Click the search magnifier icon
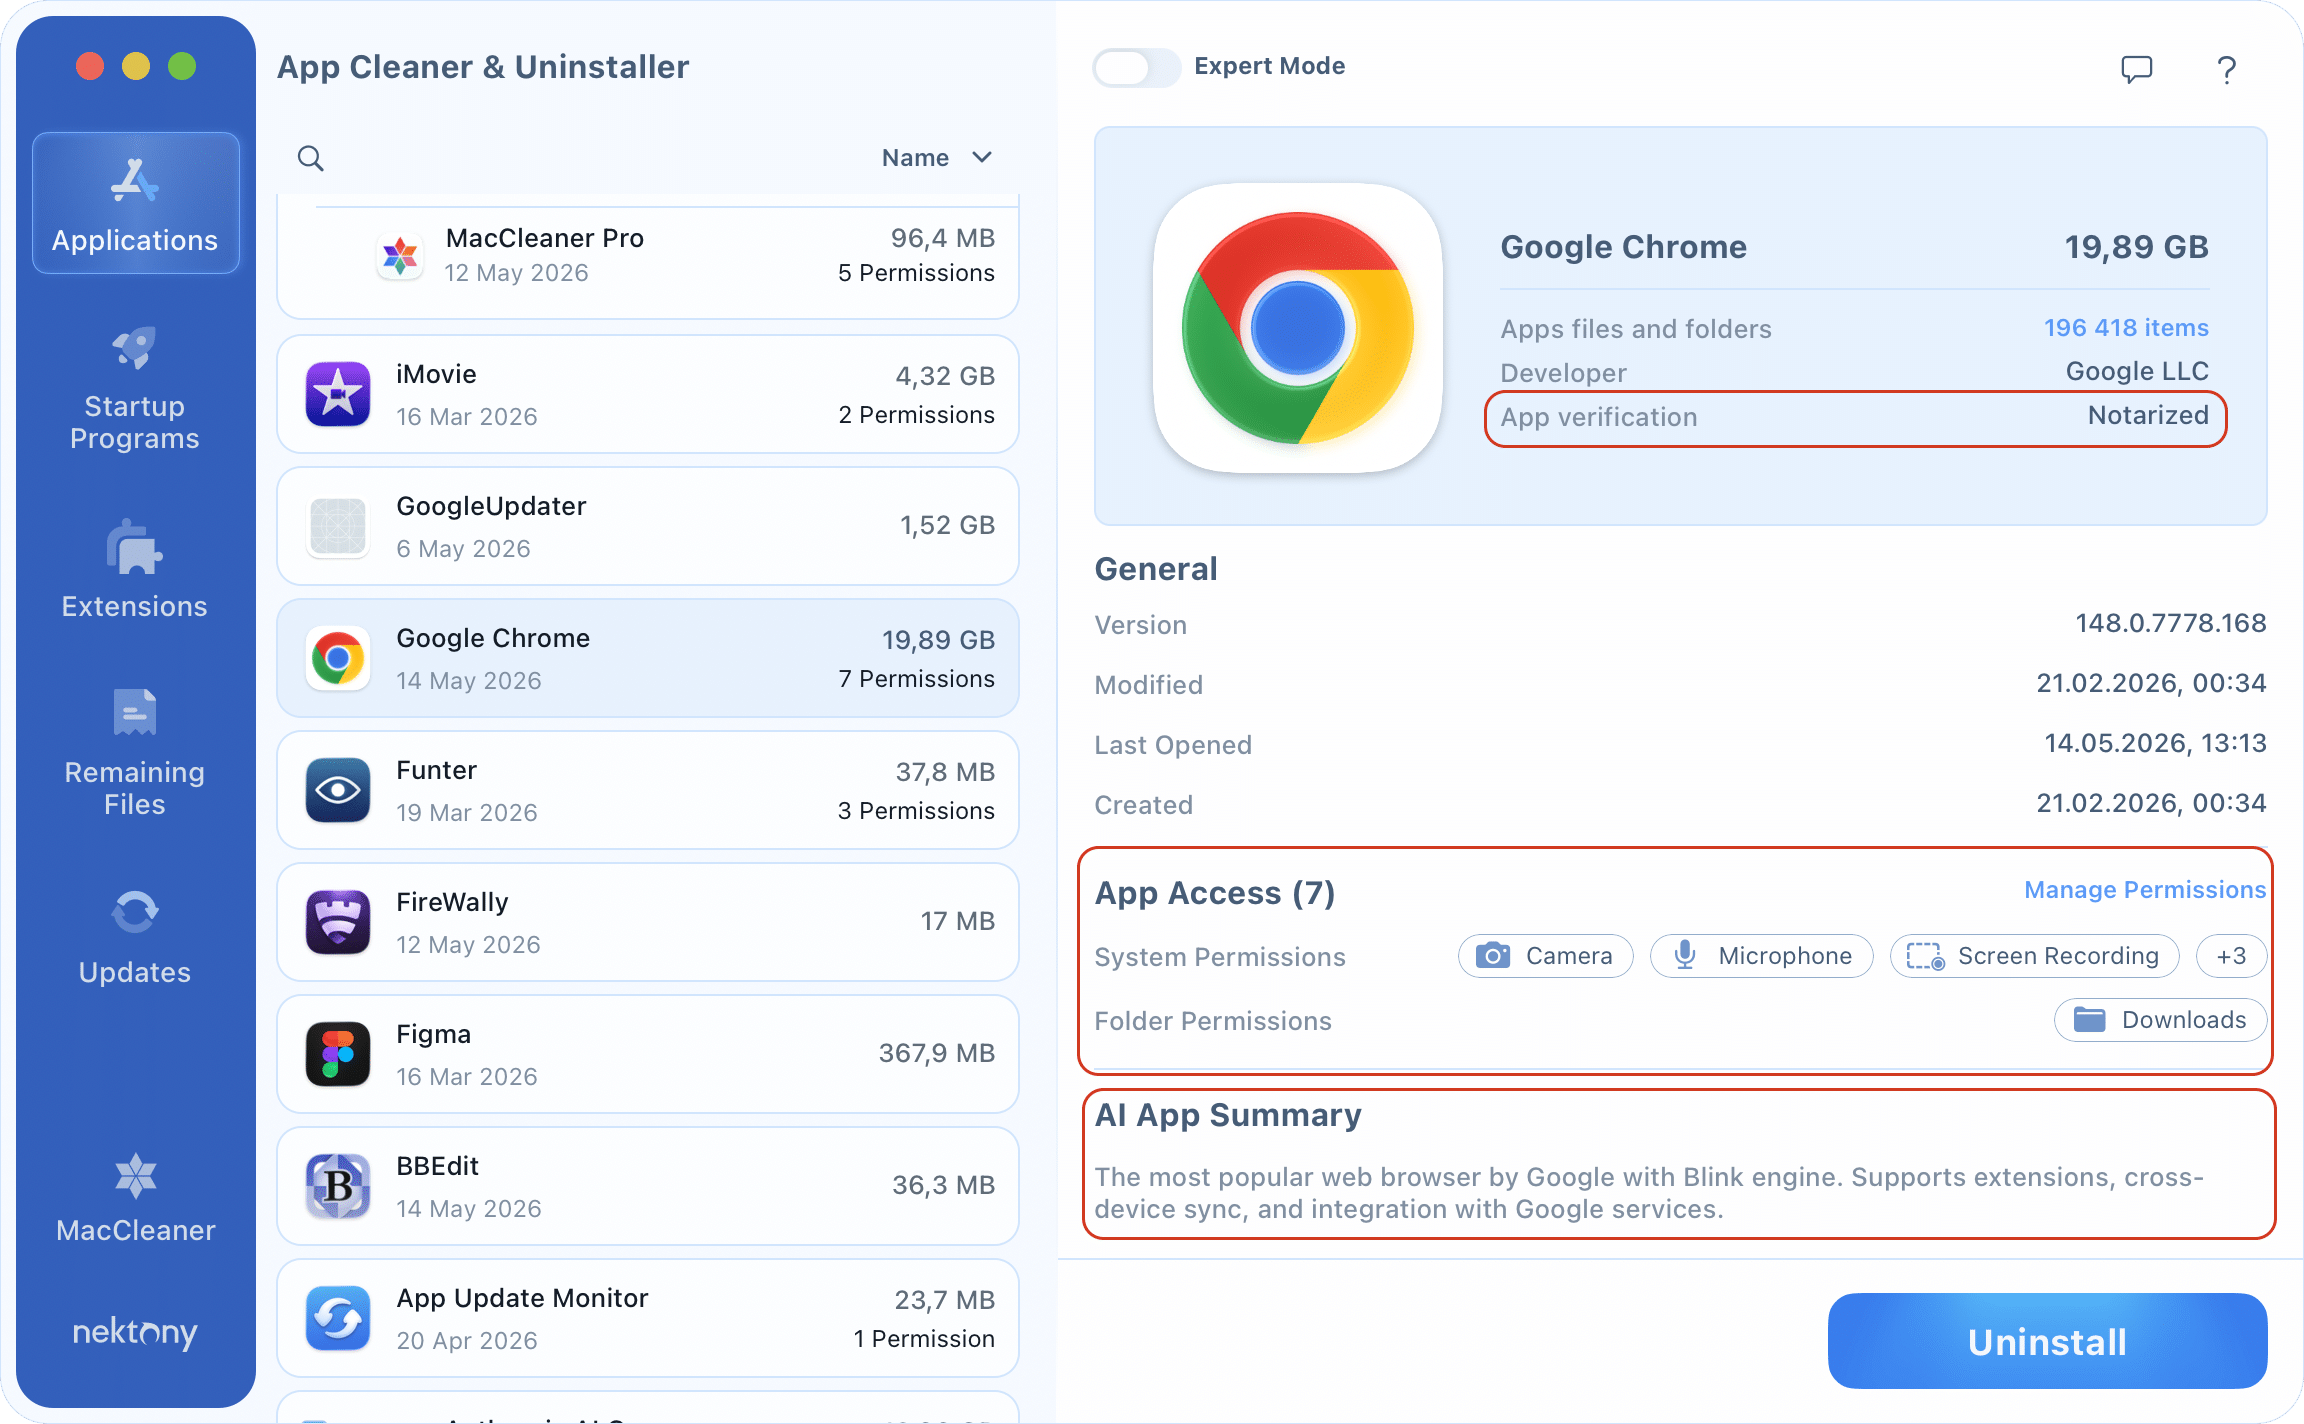Viewport: 2304px width, 1424px height. click(x=311, y=158)
